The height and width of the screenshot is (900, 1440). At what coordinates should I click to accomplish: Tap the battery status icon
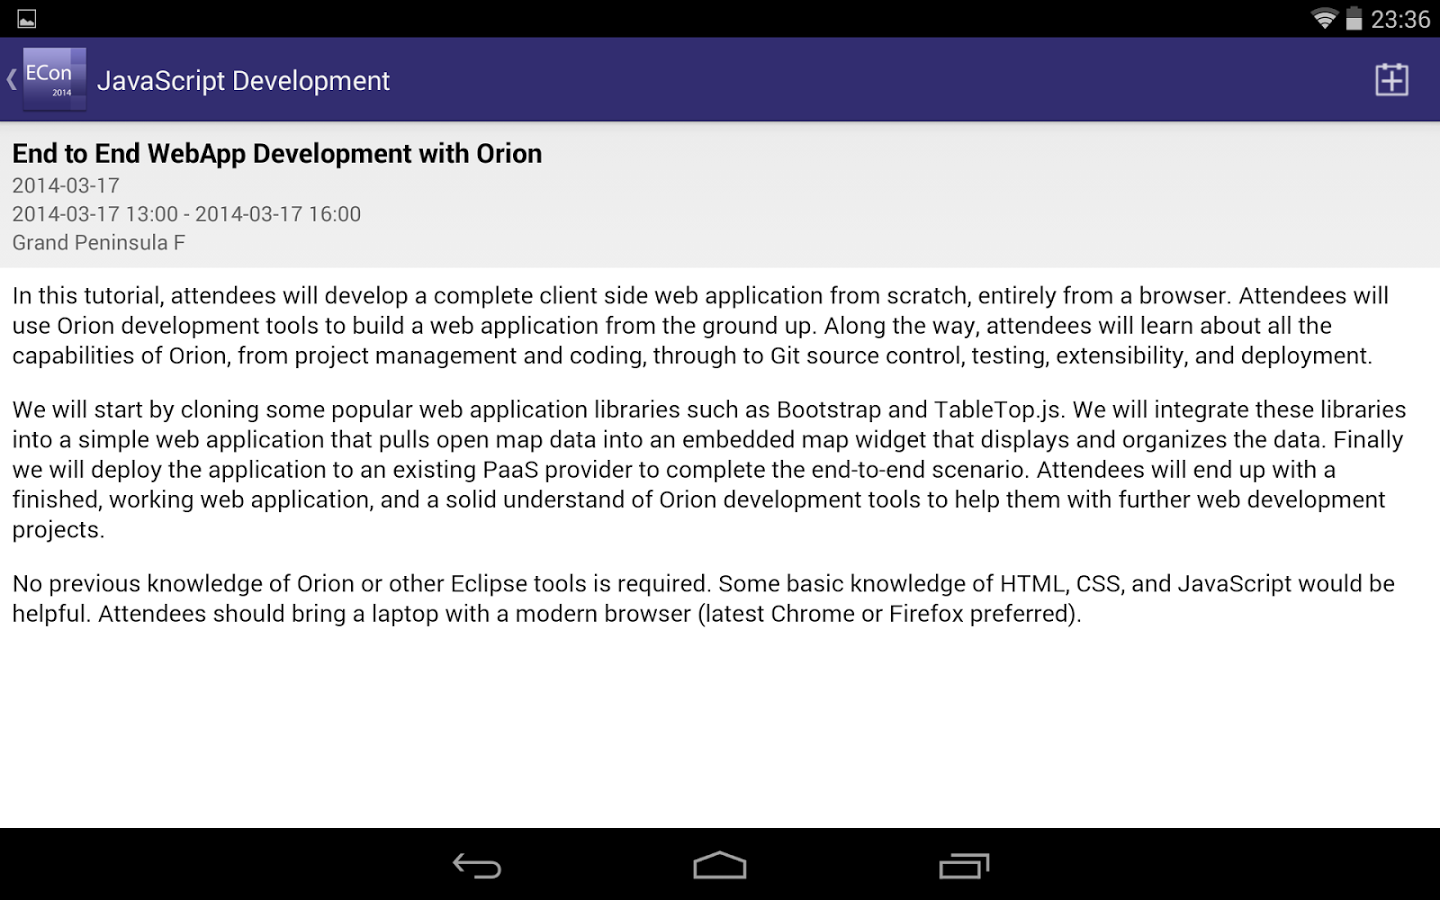coord(1354,19)
